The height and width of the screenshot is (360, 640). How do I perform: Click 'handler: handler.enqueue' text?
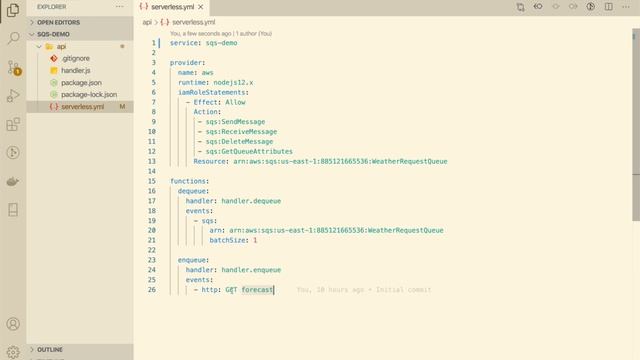click(233, 270)
